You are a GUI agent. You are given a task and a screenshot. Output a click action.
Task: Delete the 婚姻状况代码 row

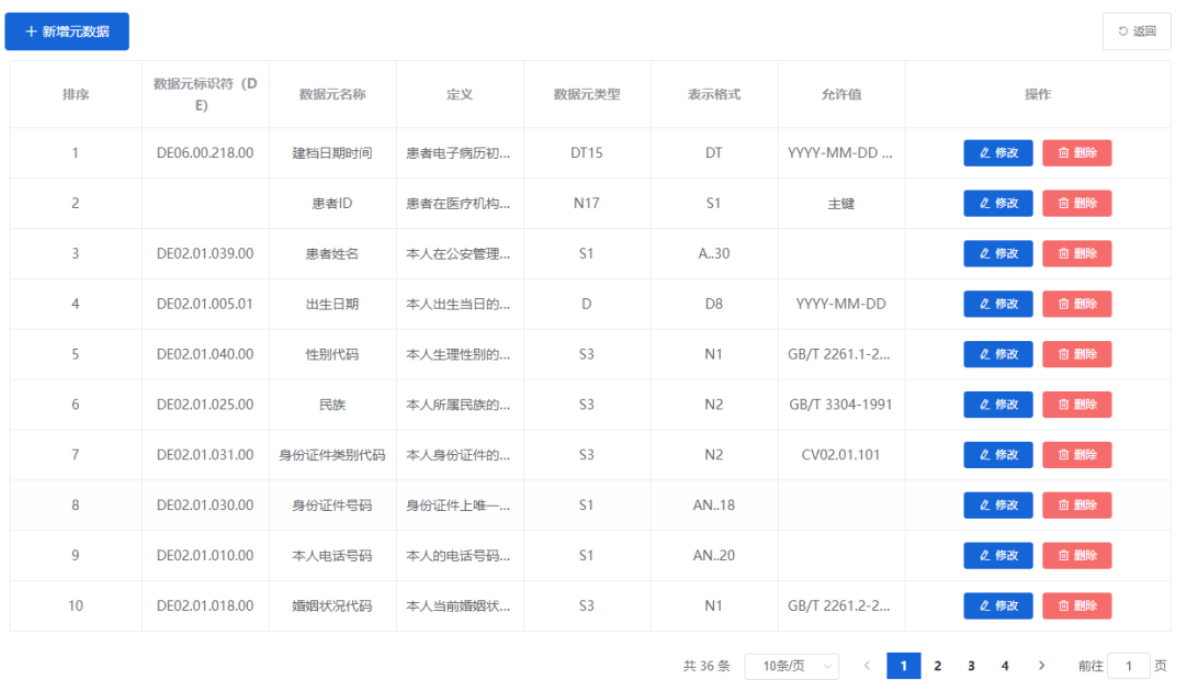point(1077,606)
